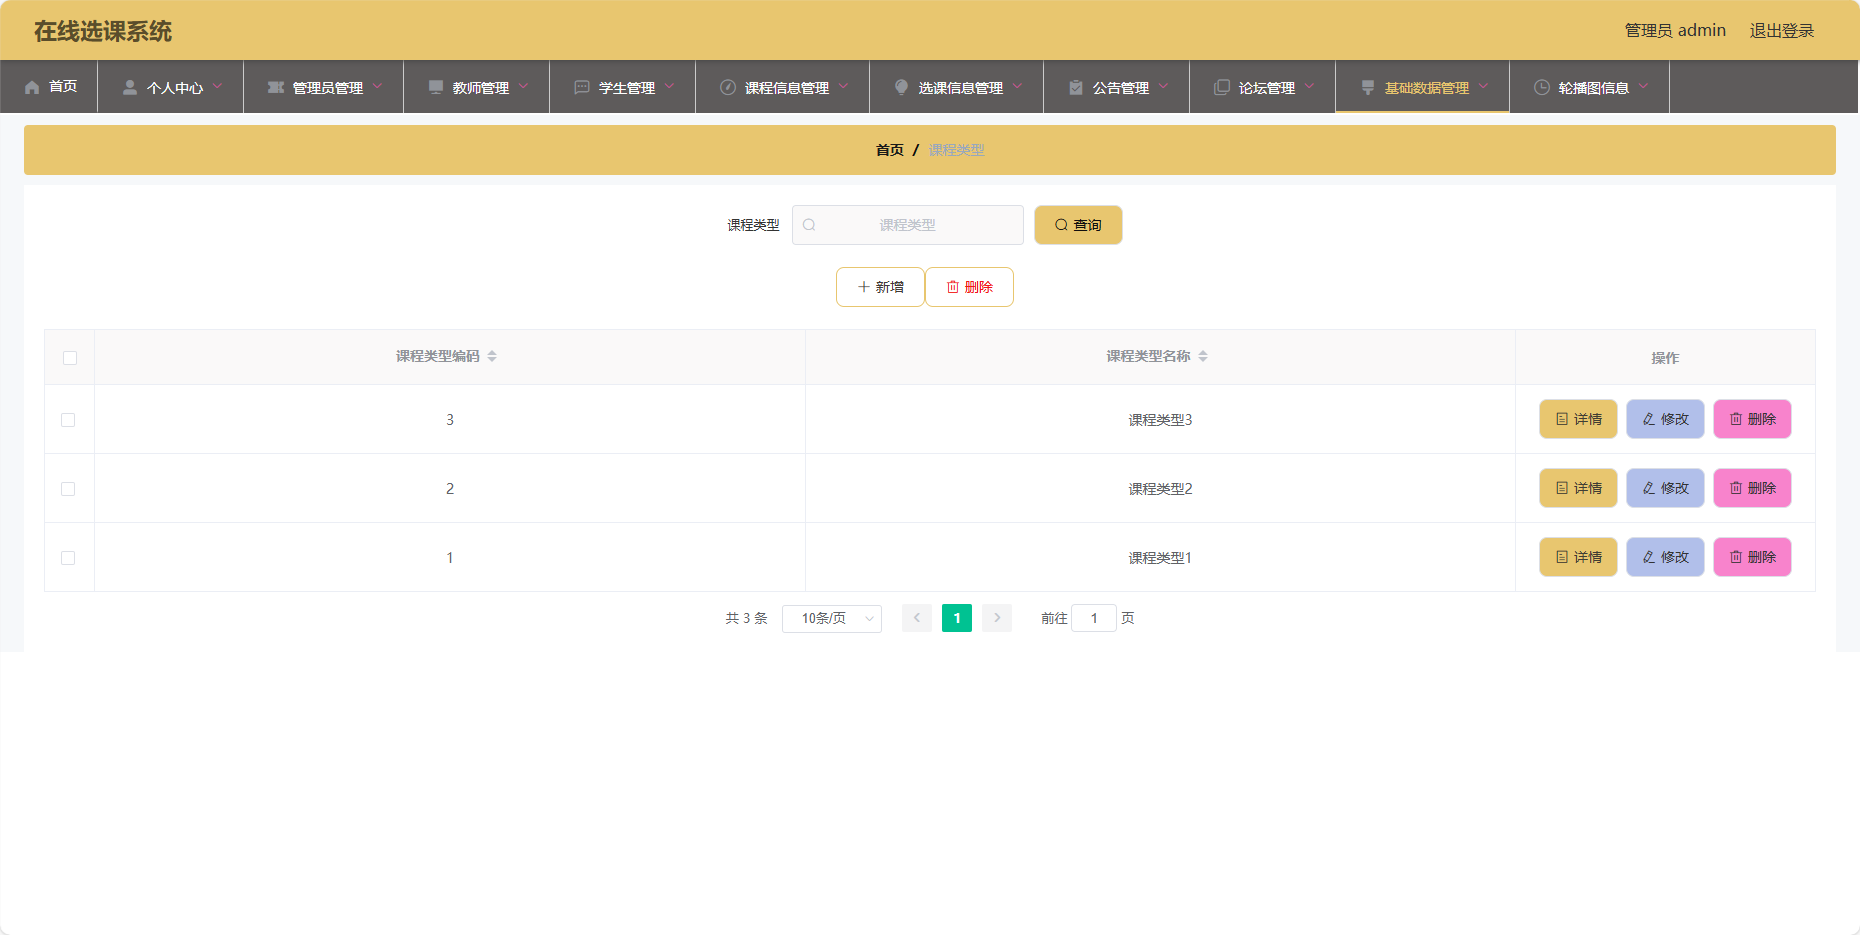1860x935 pixels.
Task: Click 修改 for 课程类型2
Action: (1665, 488)
